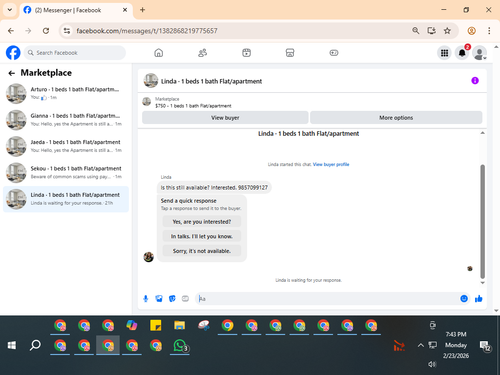Click the Facebook logo
The height and width of the screenshot is (375, 500).
[13, 53]
